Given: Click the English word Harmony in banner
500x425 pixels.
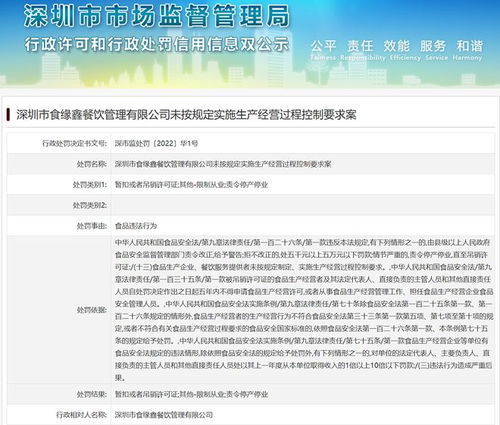Looking at the screenshot, I should (467, 58).
